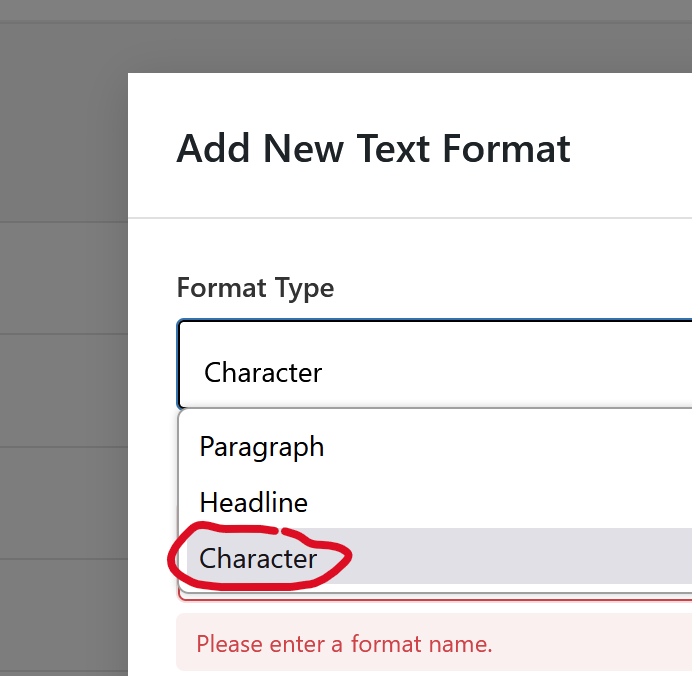Screen dimensions: 692x676
Task: Click the 'Please enter a format name' error
Action: [x=344, y=644]
